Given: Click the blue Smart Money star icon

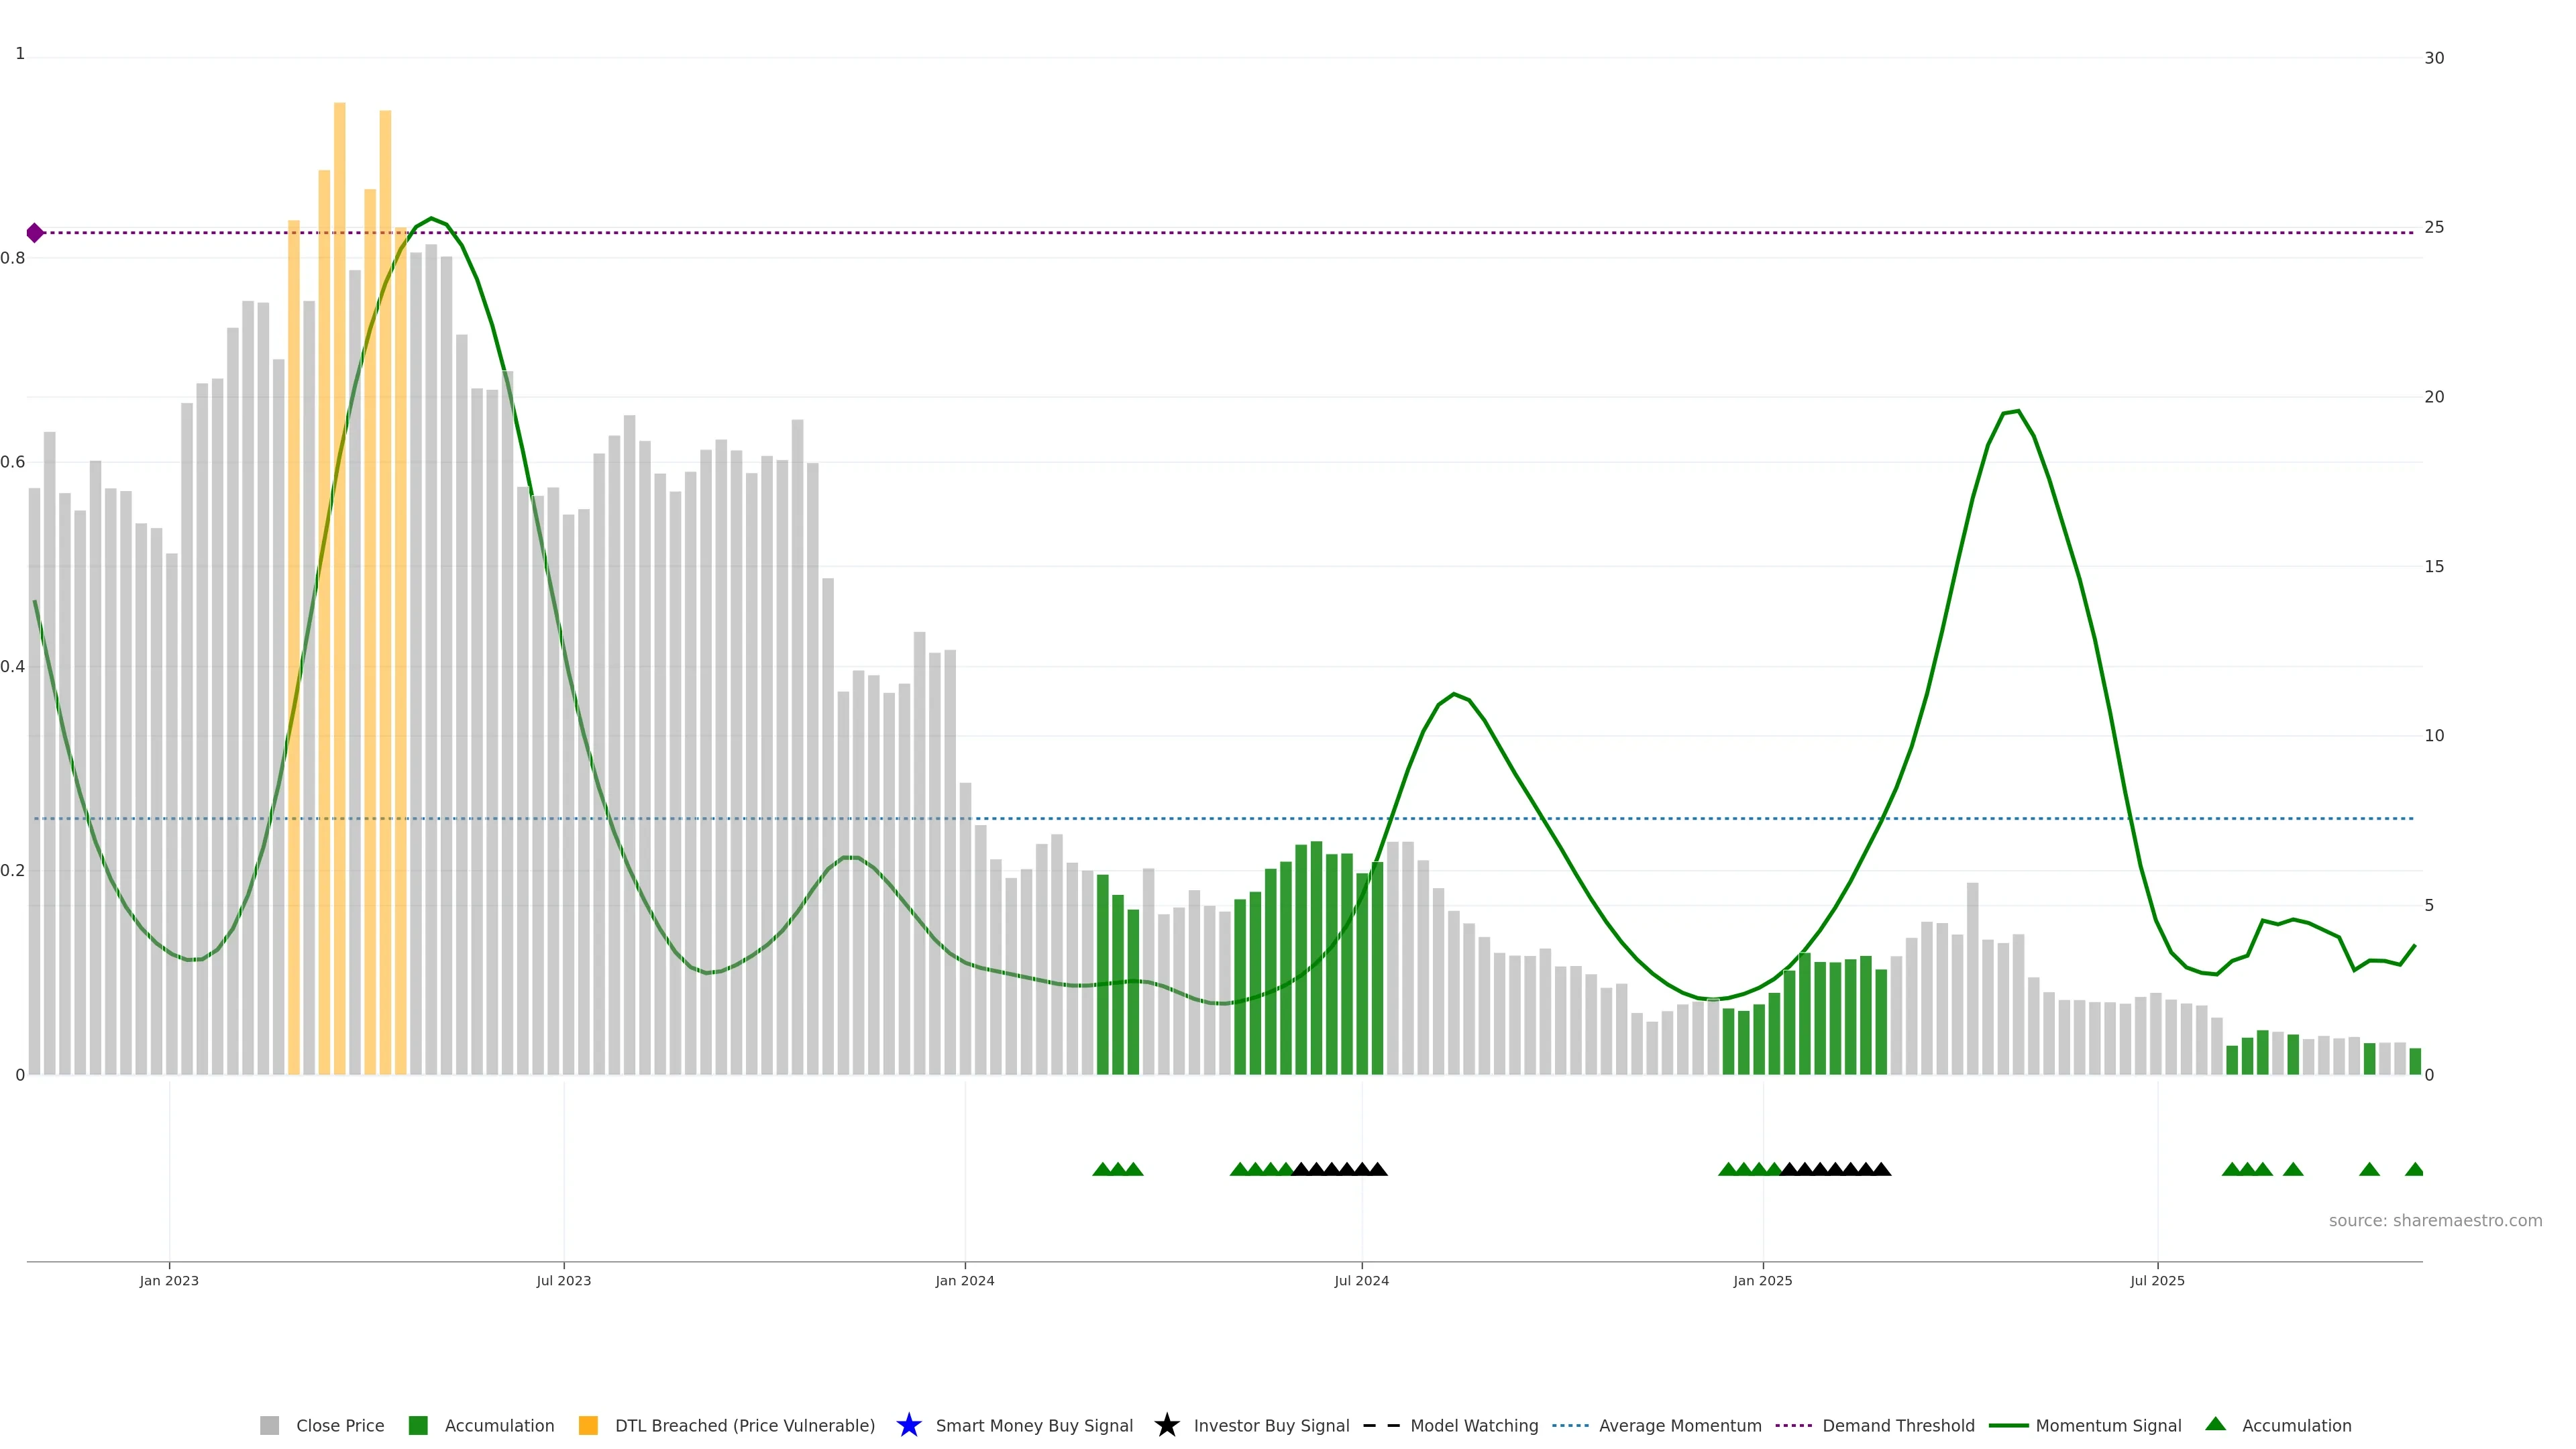Looking at the screenshot, I should 908,1425.
